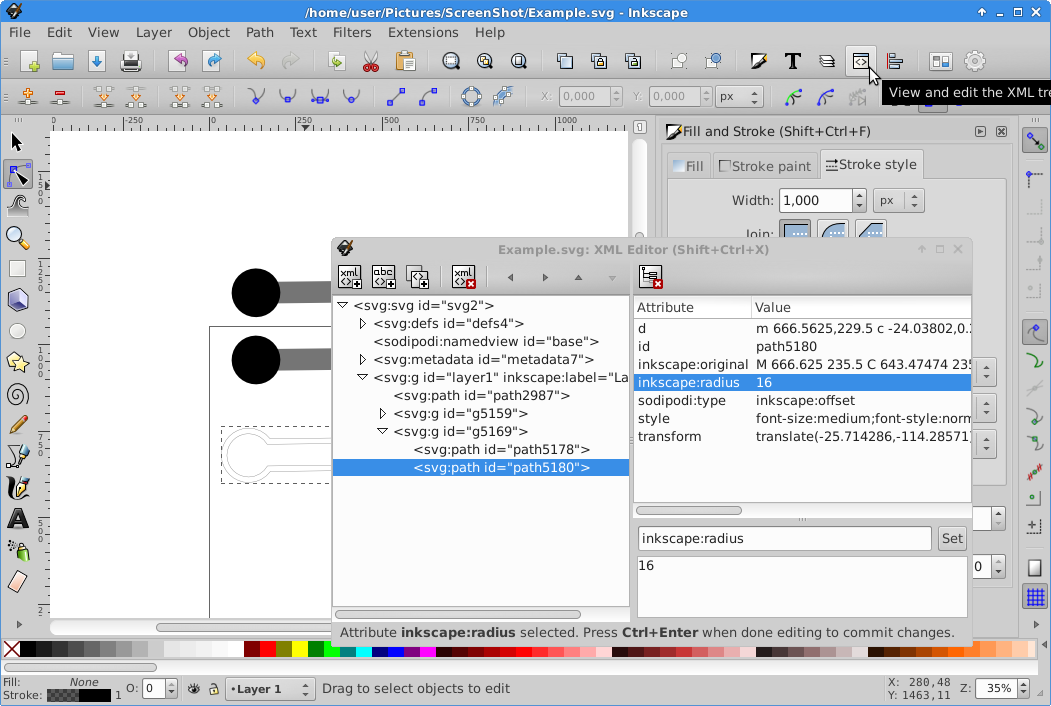This screenshot has width=1051, height=706.
Task: Switch to the Fill tab
Action: tap(688, 166)
